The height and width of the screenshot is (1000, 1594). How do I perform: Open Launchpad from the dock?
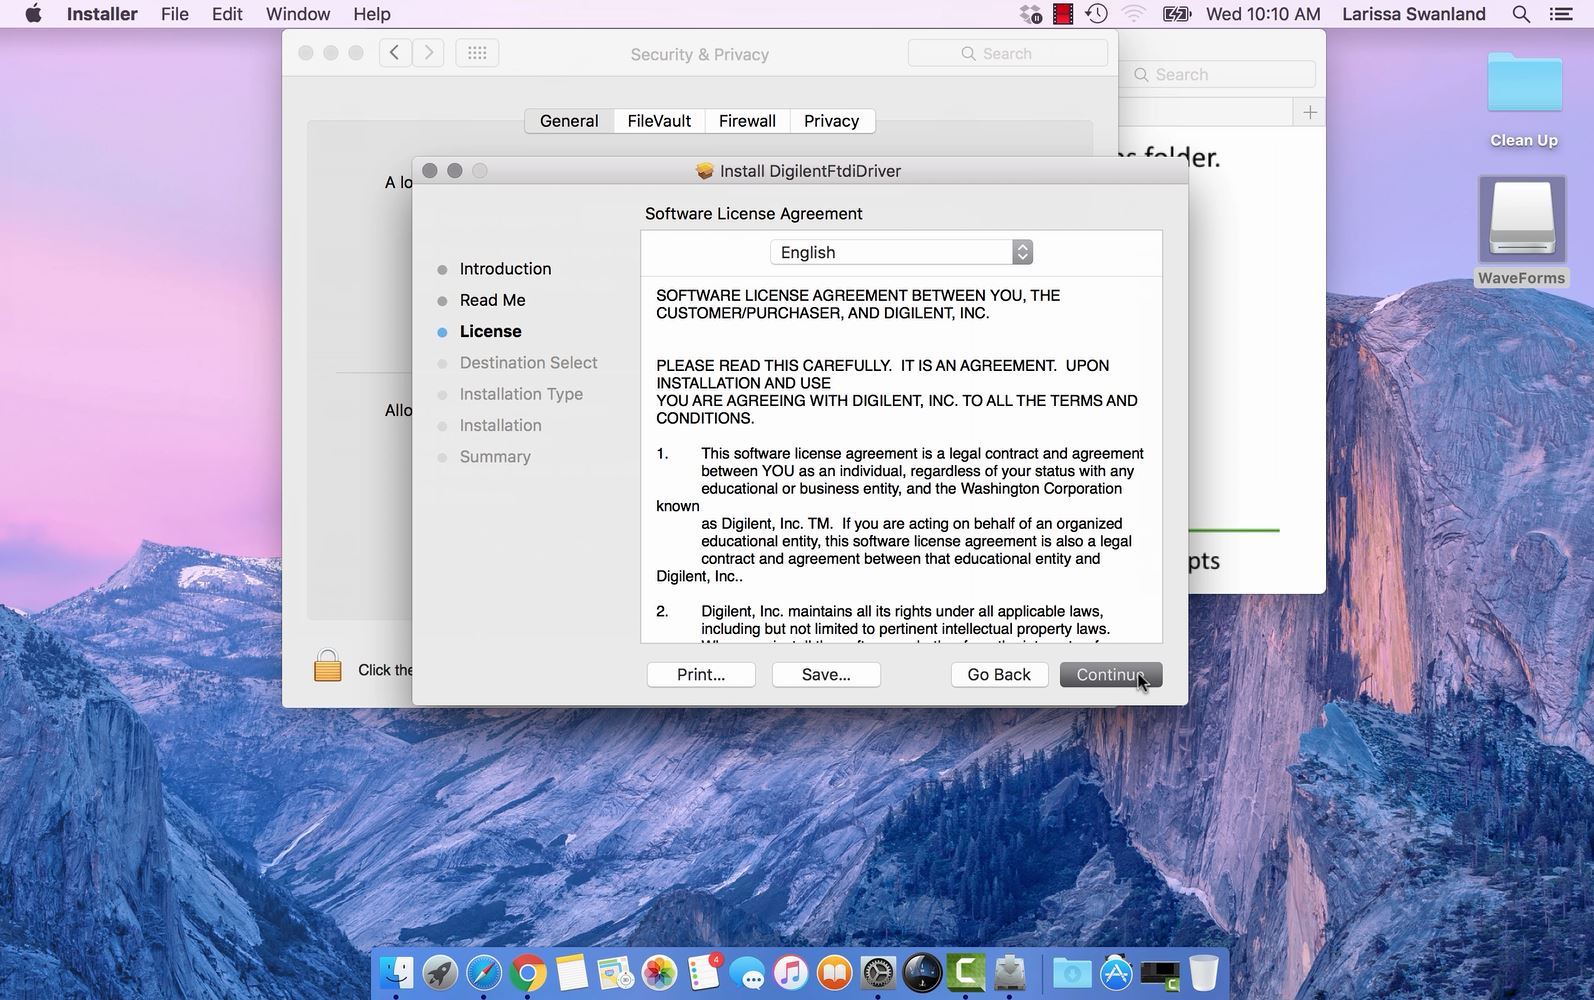click(x=440, y=972)
